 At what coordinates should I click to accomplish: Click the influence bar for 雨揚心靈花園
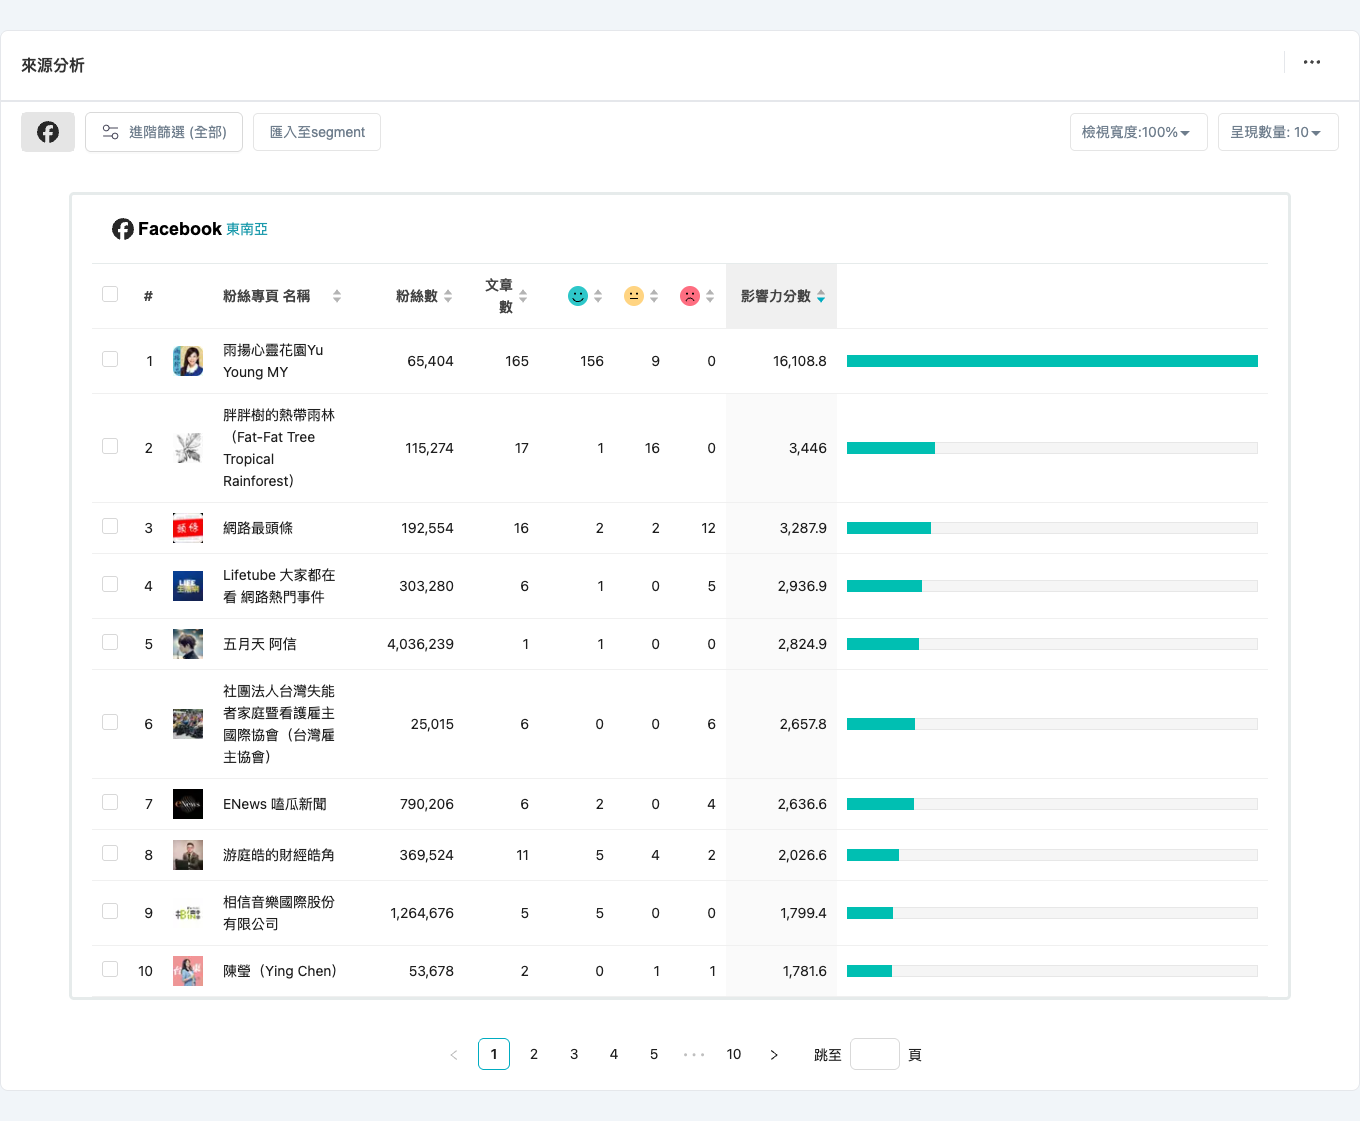pyautogui.click(x=1052, y=361)
